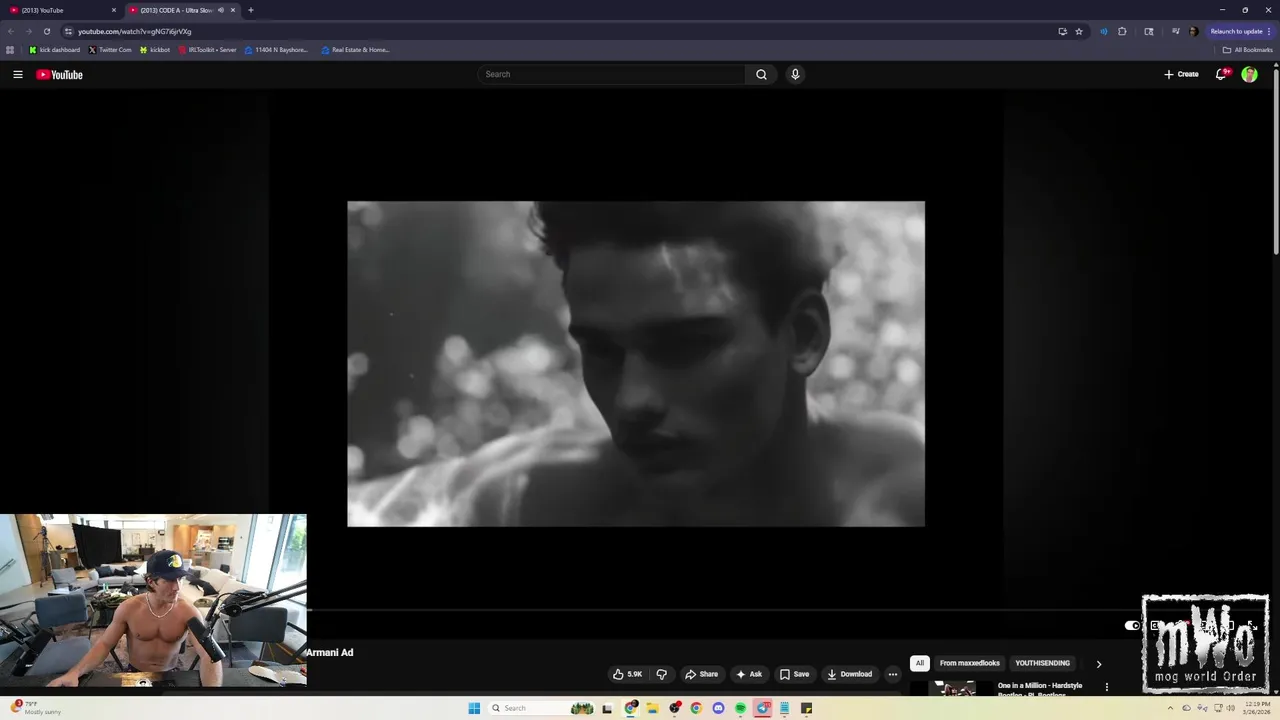
Task: Open the Sticky Notes taskbar icon
Action: (806, 708)
